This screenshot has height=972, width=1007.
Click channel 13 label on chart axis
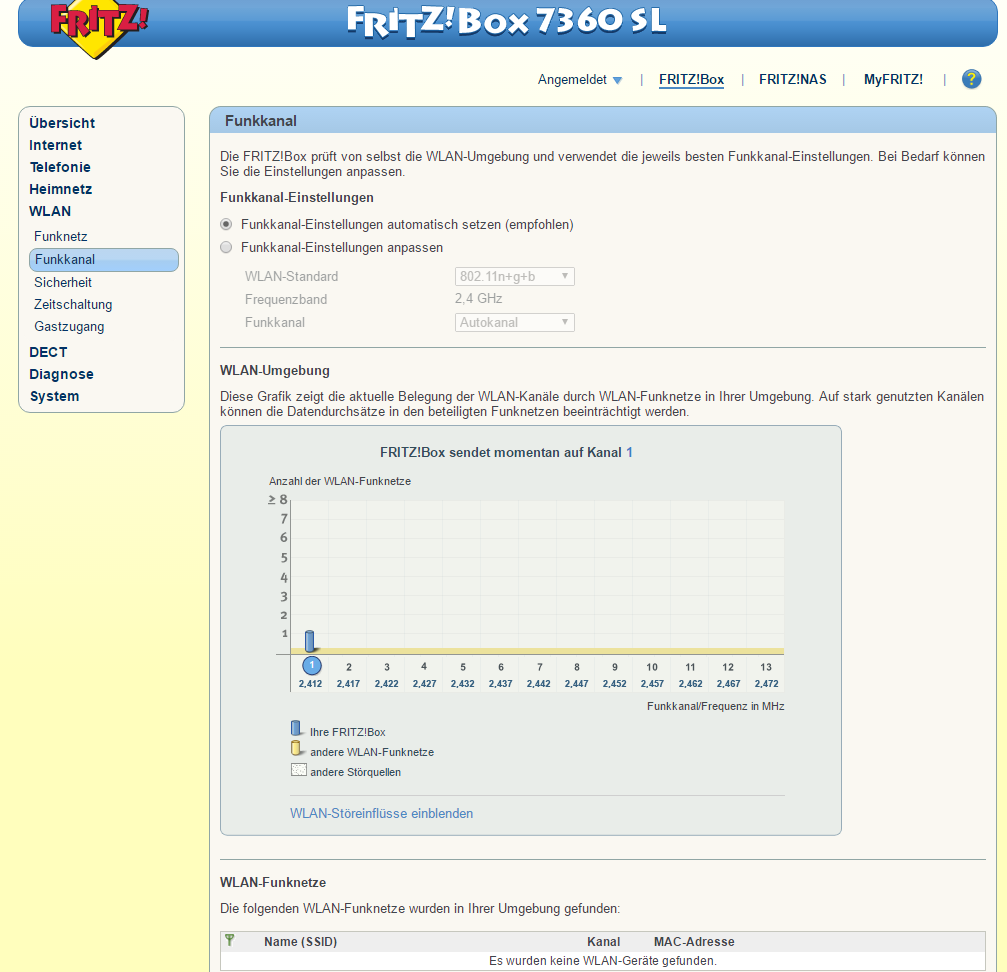[766, 667]
